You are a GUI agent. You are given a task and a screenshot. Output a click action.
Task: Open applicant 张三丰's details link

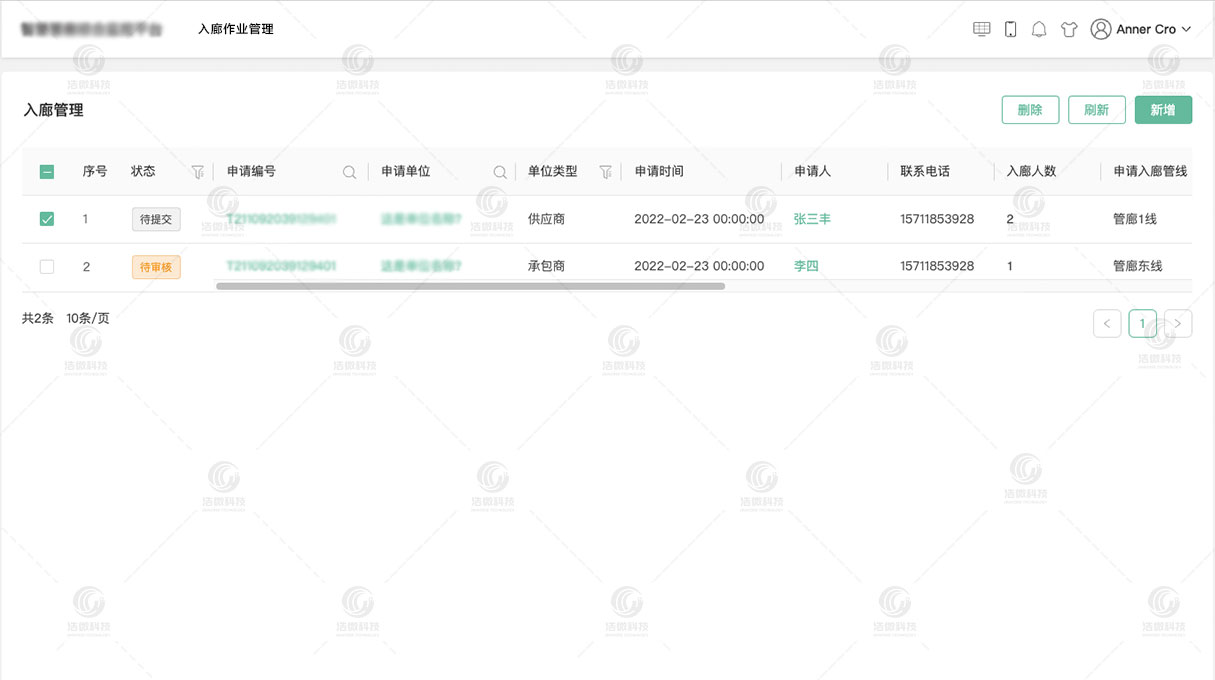click(x=811, y=219)
